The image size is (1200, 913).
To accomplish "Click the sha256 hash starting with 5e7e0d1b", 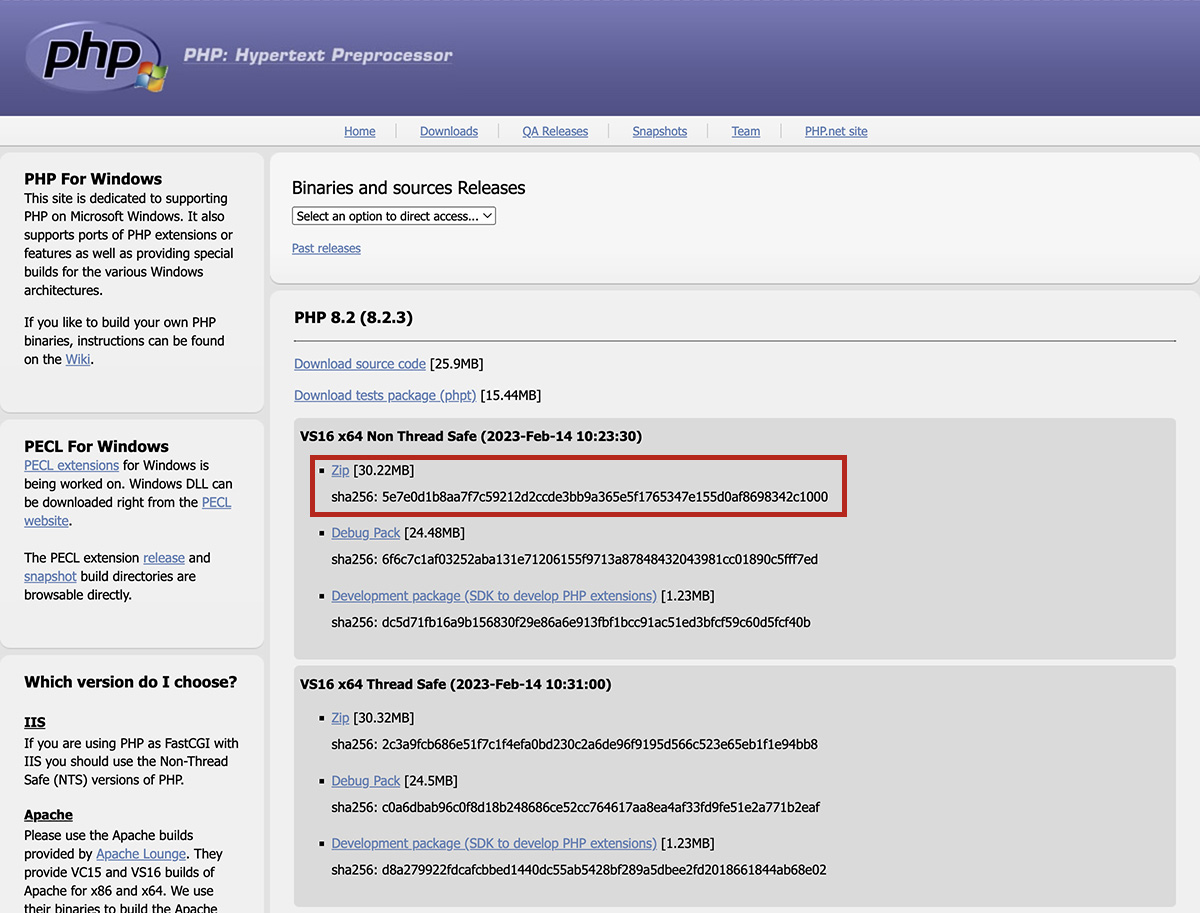I will pos(605,497).
